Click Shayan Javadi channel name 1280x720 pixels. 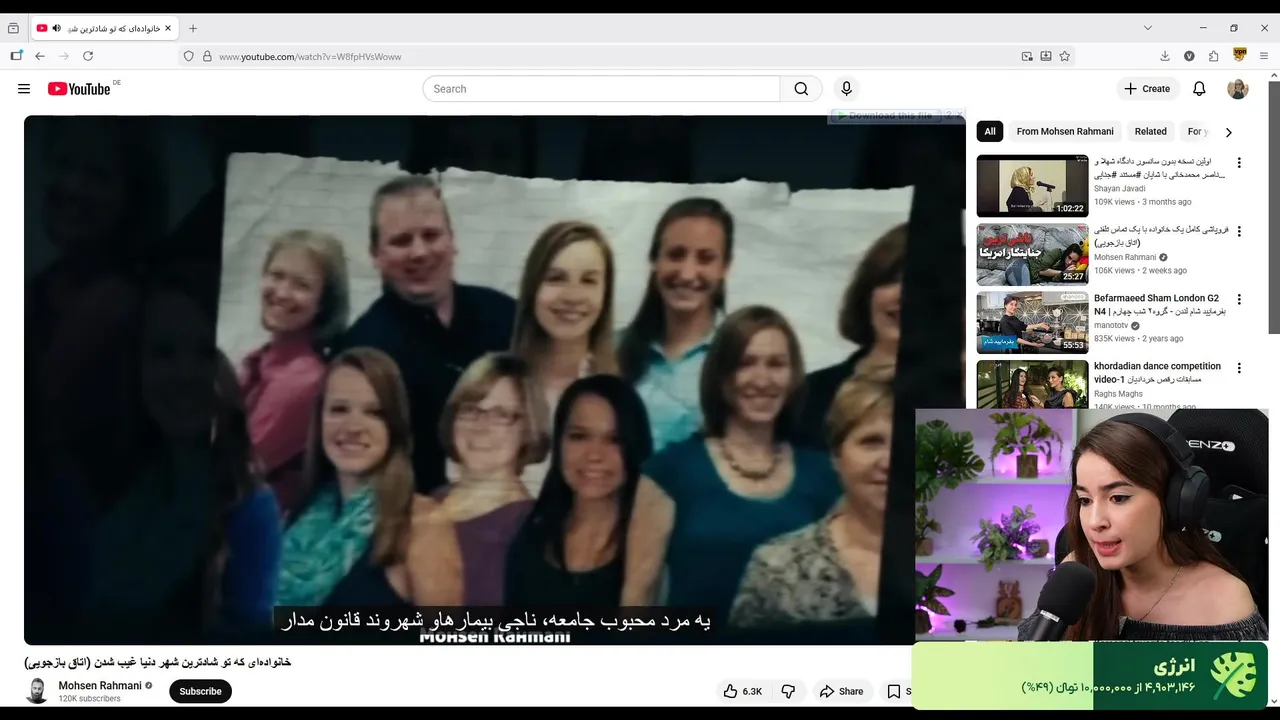(1120, 188)
